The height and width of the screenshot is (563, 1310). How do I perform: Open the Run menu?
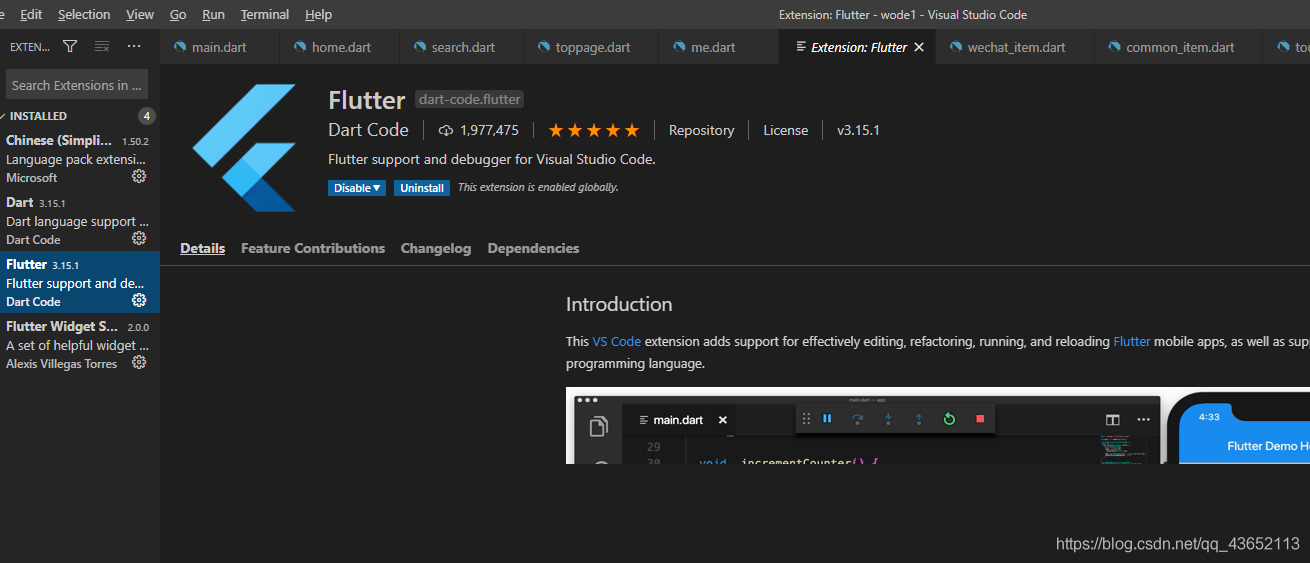213,14
